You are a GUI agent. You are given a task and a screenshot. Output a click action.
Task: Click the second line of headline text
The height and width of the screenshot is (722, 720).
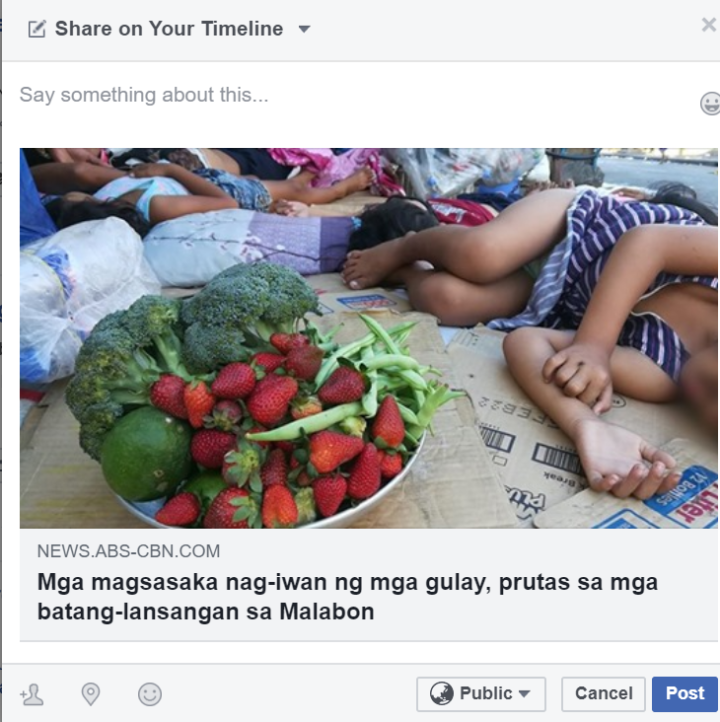[x=205, y=612]
